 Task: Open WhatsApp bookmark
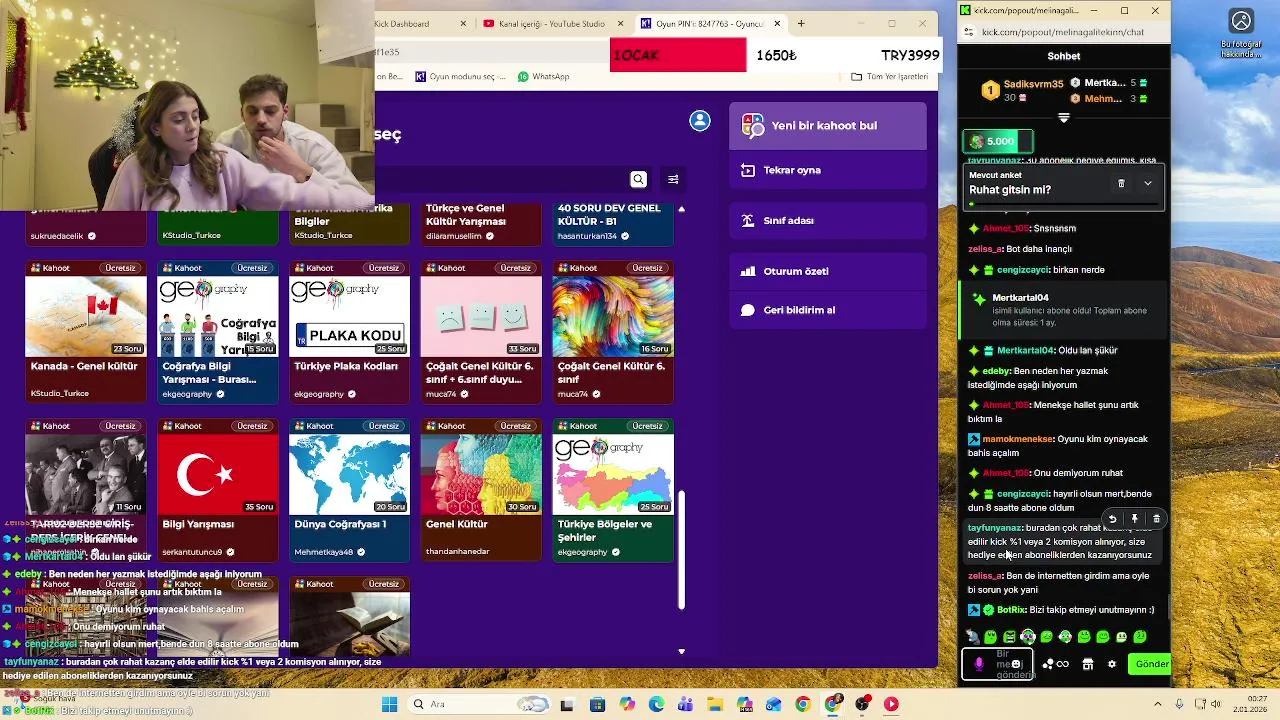[543, 76]
